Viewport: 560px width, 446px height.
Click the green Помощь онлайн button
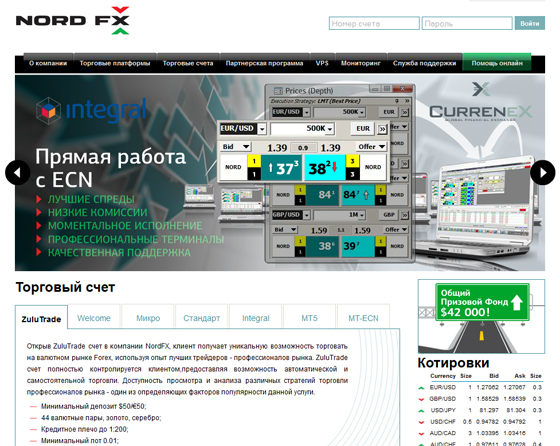pyautogui.click(x=497, y=63)
